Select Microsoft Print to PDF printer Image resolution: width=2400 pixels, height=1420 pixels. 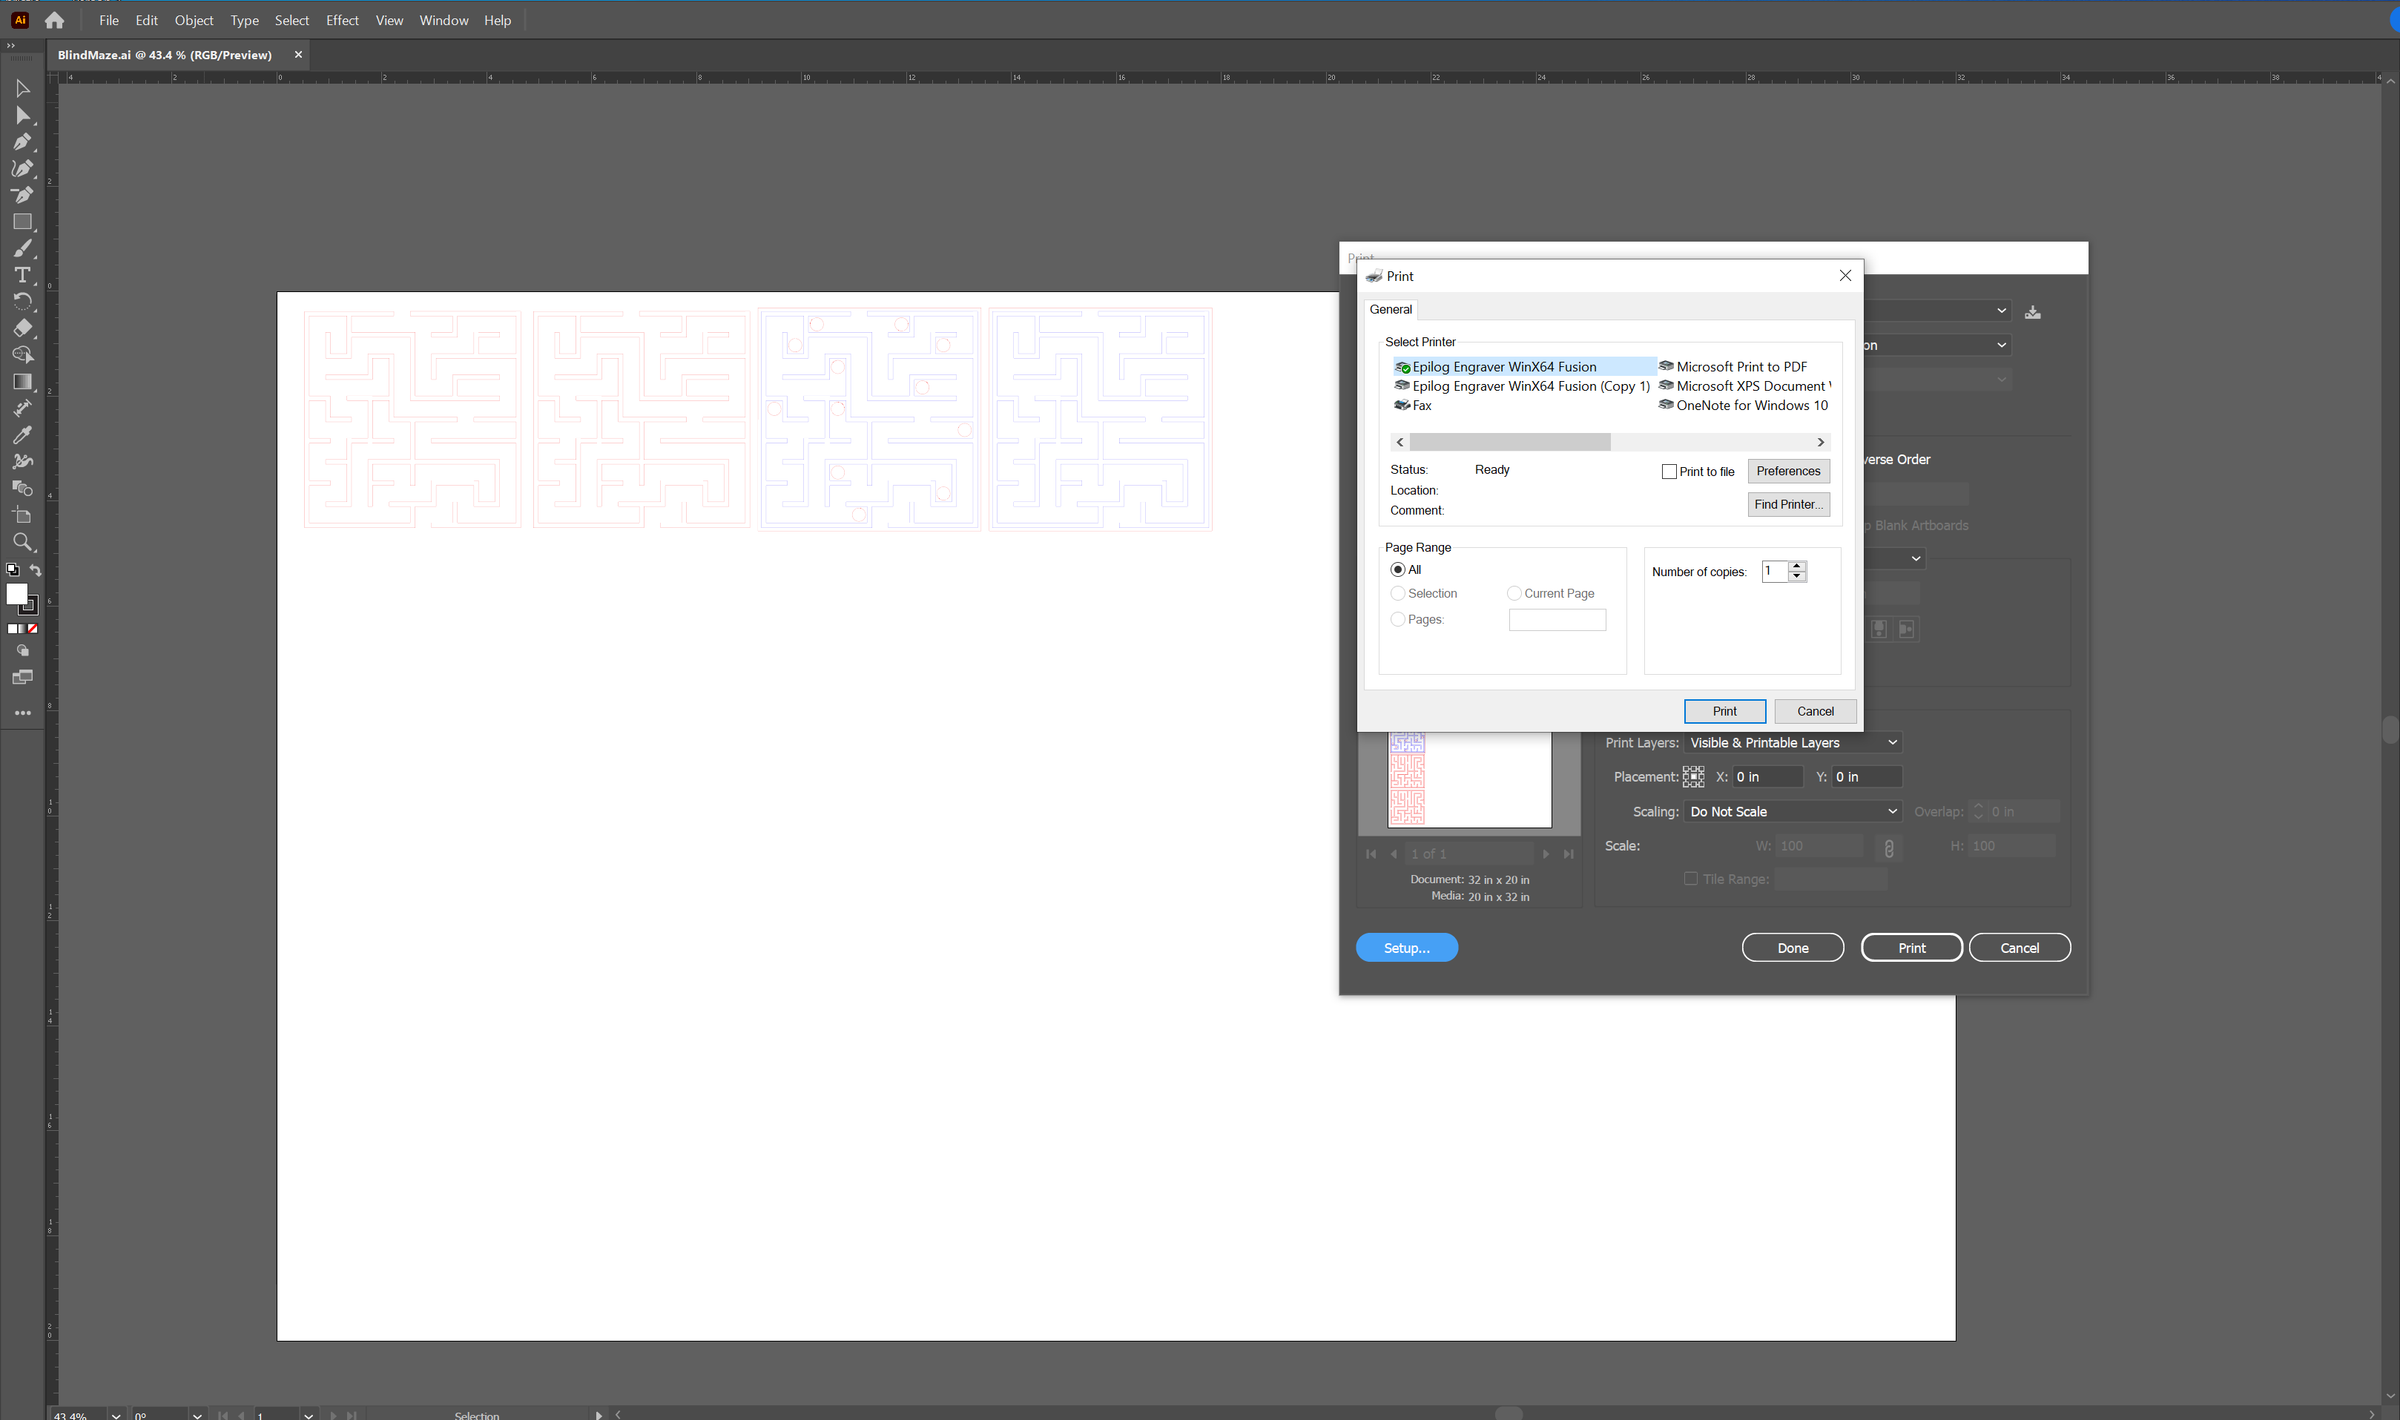[1741, 367]
